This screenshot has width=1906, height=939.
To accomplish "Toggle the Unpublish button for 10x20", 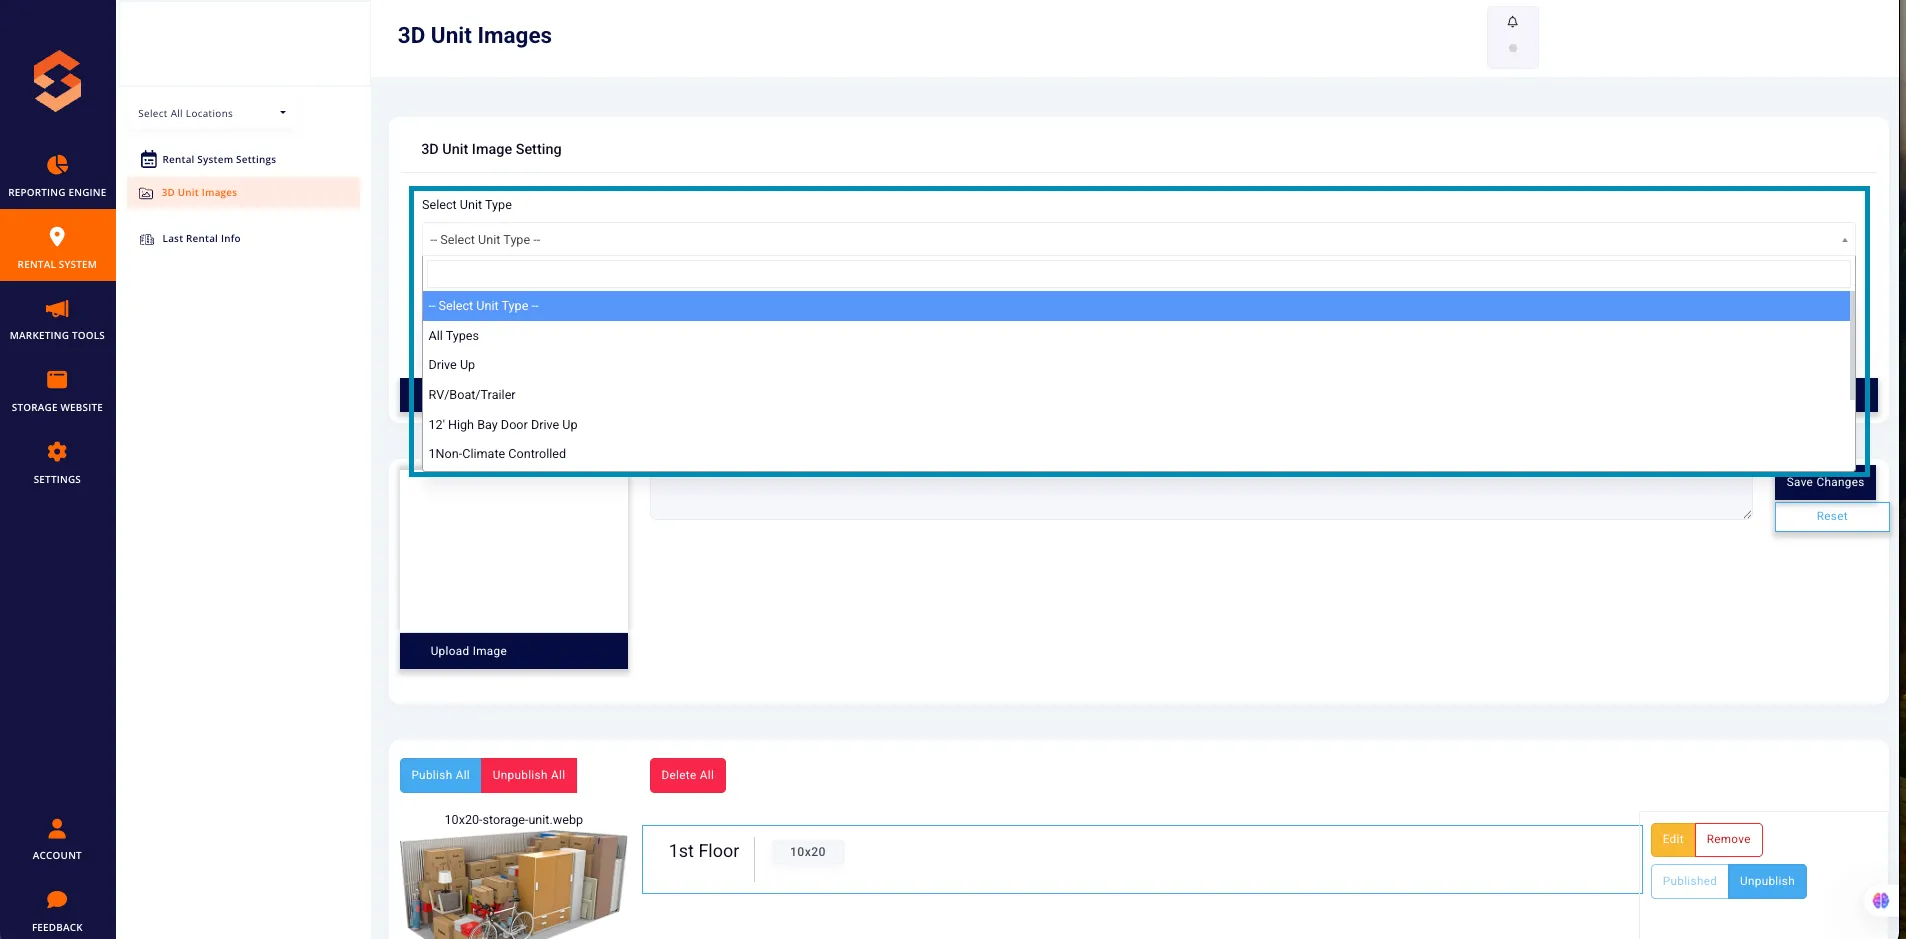I will tap(1767, 882).
